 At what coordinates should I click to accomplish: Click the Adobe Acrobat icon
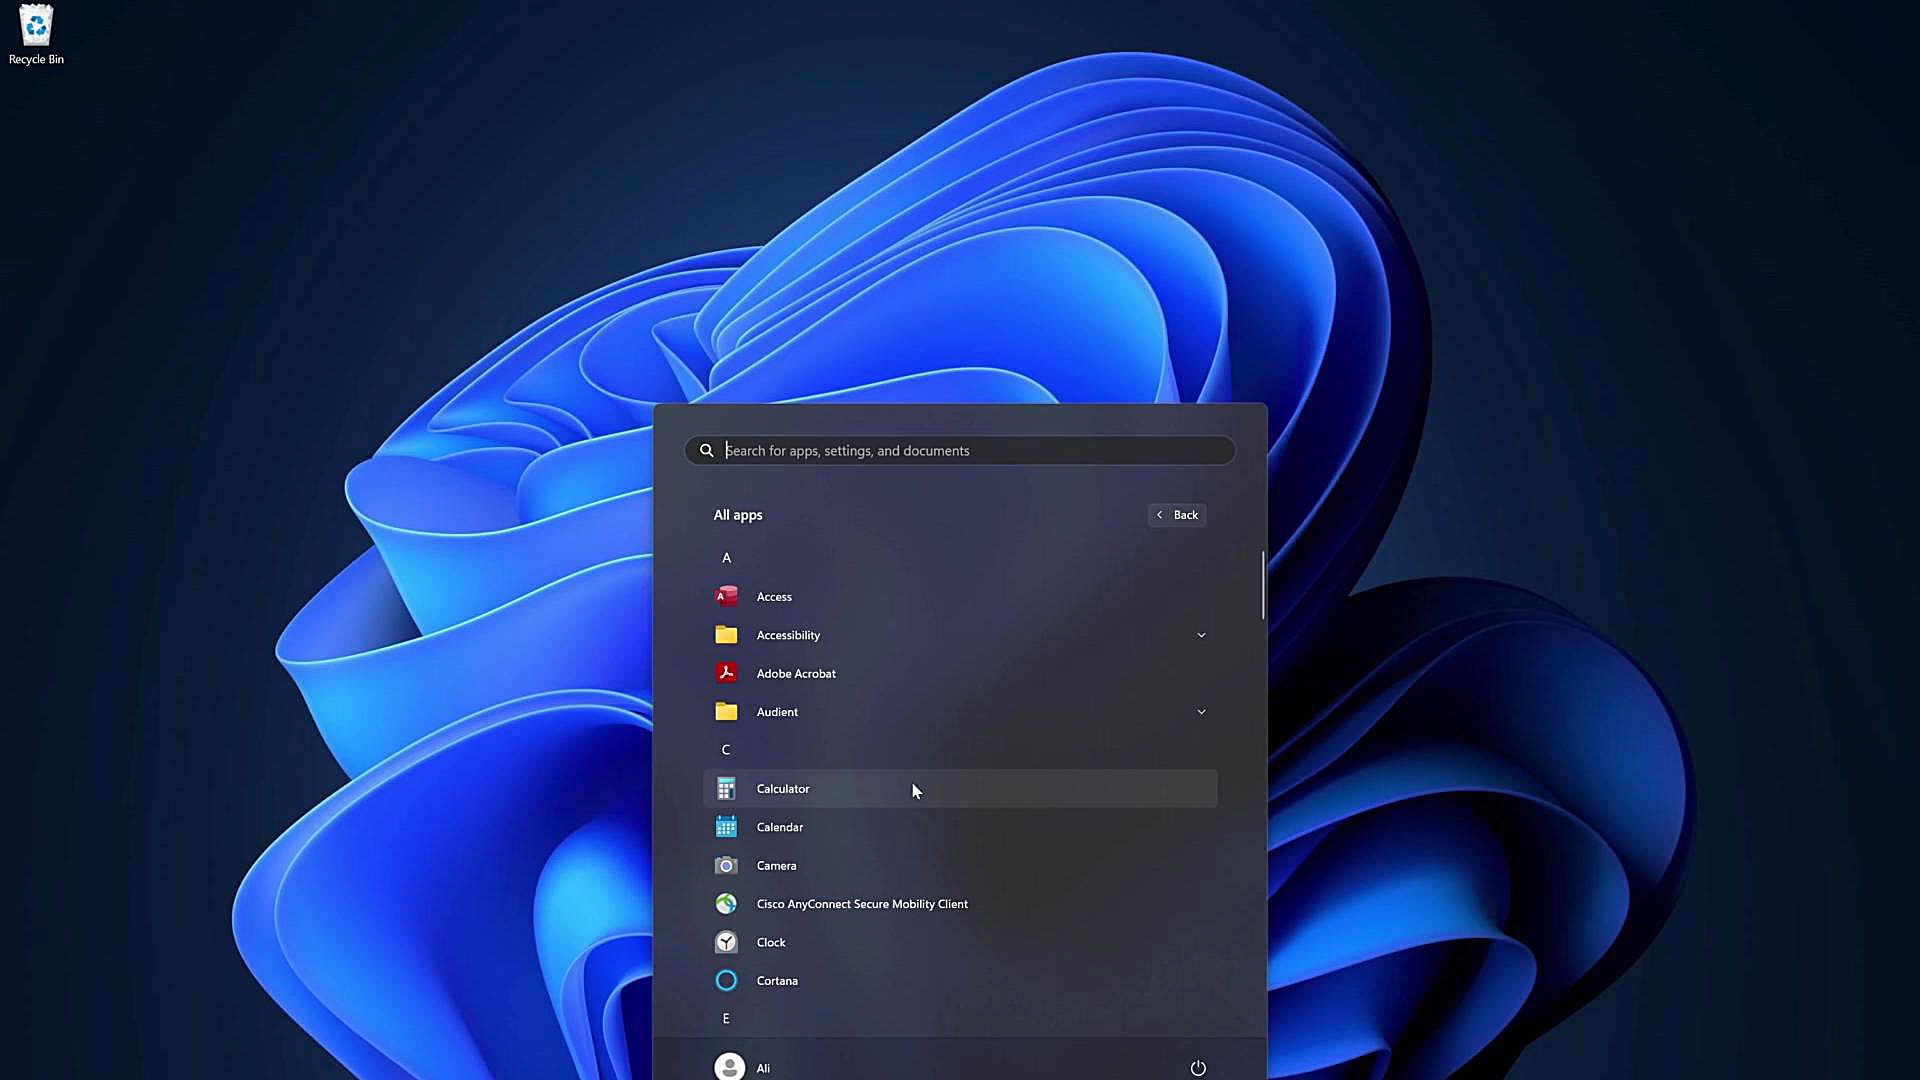tap(726, 674)
